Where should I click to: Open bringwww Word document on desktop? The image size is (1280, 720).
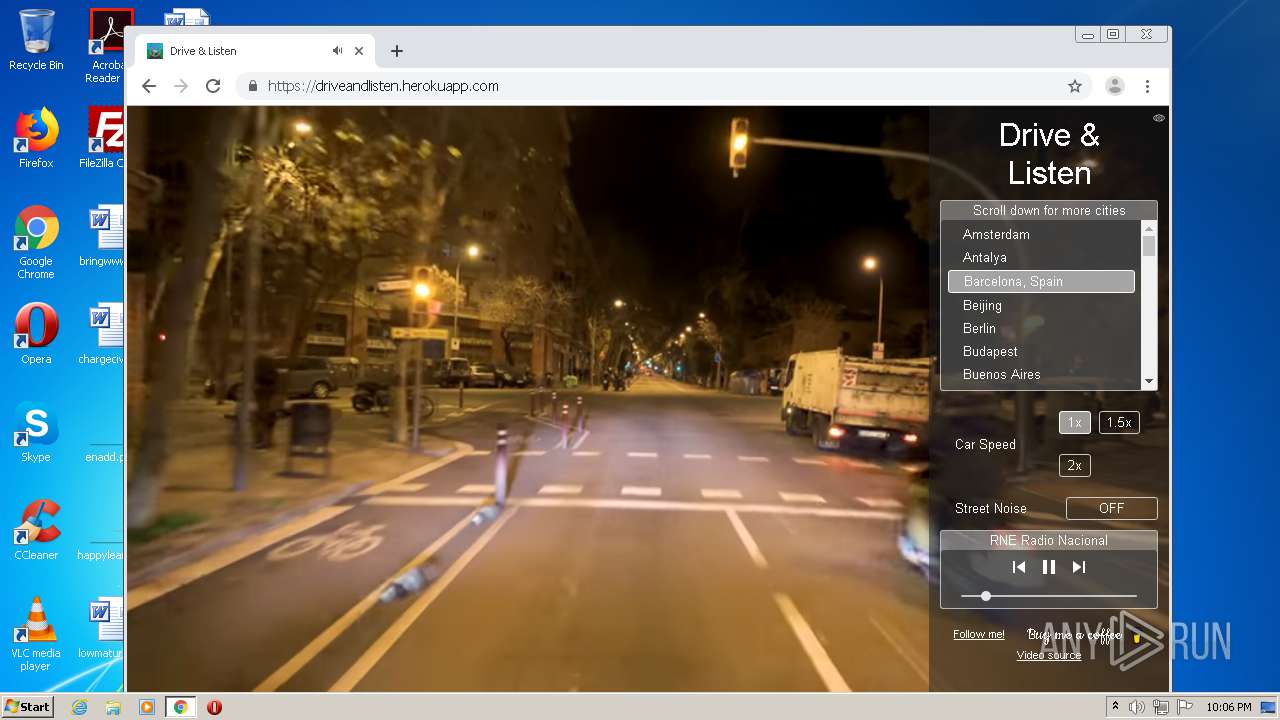104,236
